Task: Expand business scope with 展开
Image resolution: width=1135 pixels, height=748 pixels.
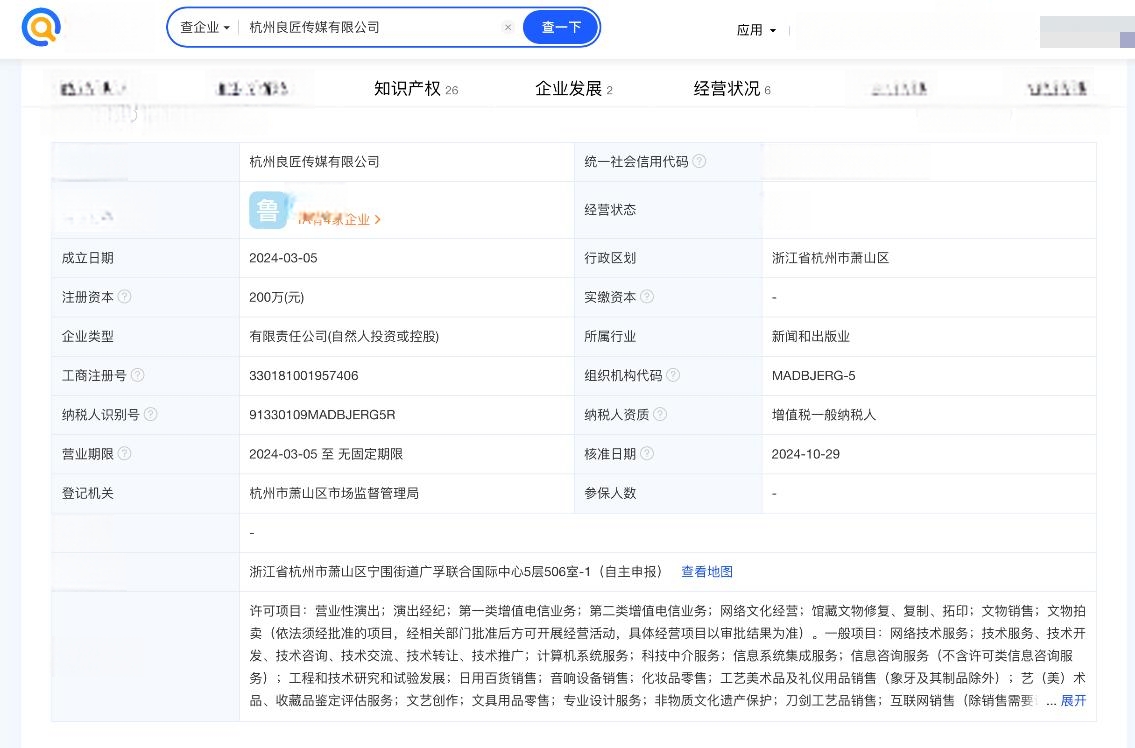Action: [x=1073, y=700]
